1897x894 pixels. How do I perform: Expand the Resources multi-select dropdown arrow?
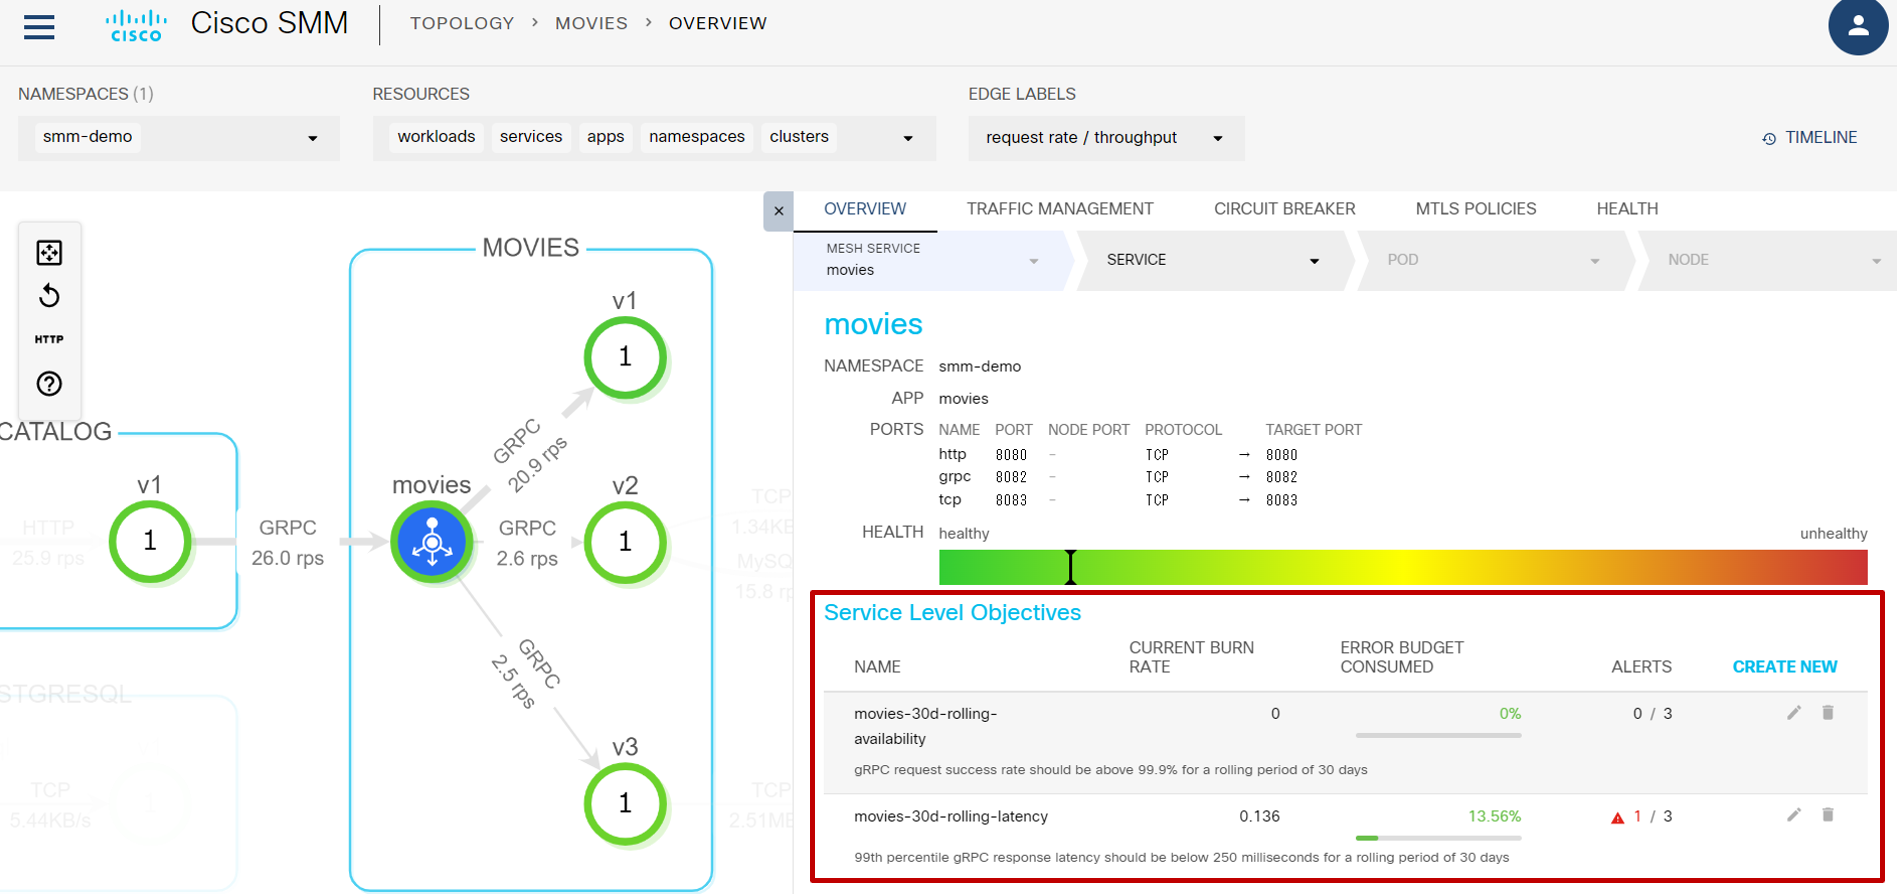point(908,138)
